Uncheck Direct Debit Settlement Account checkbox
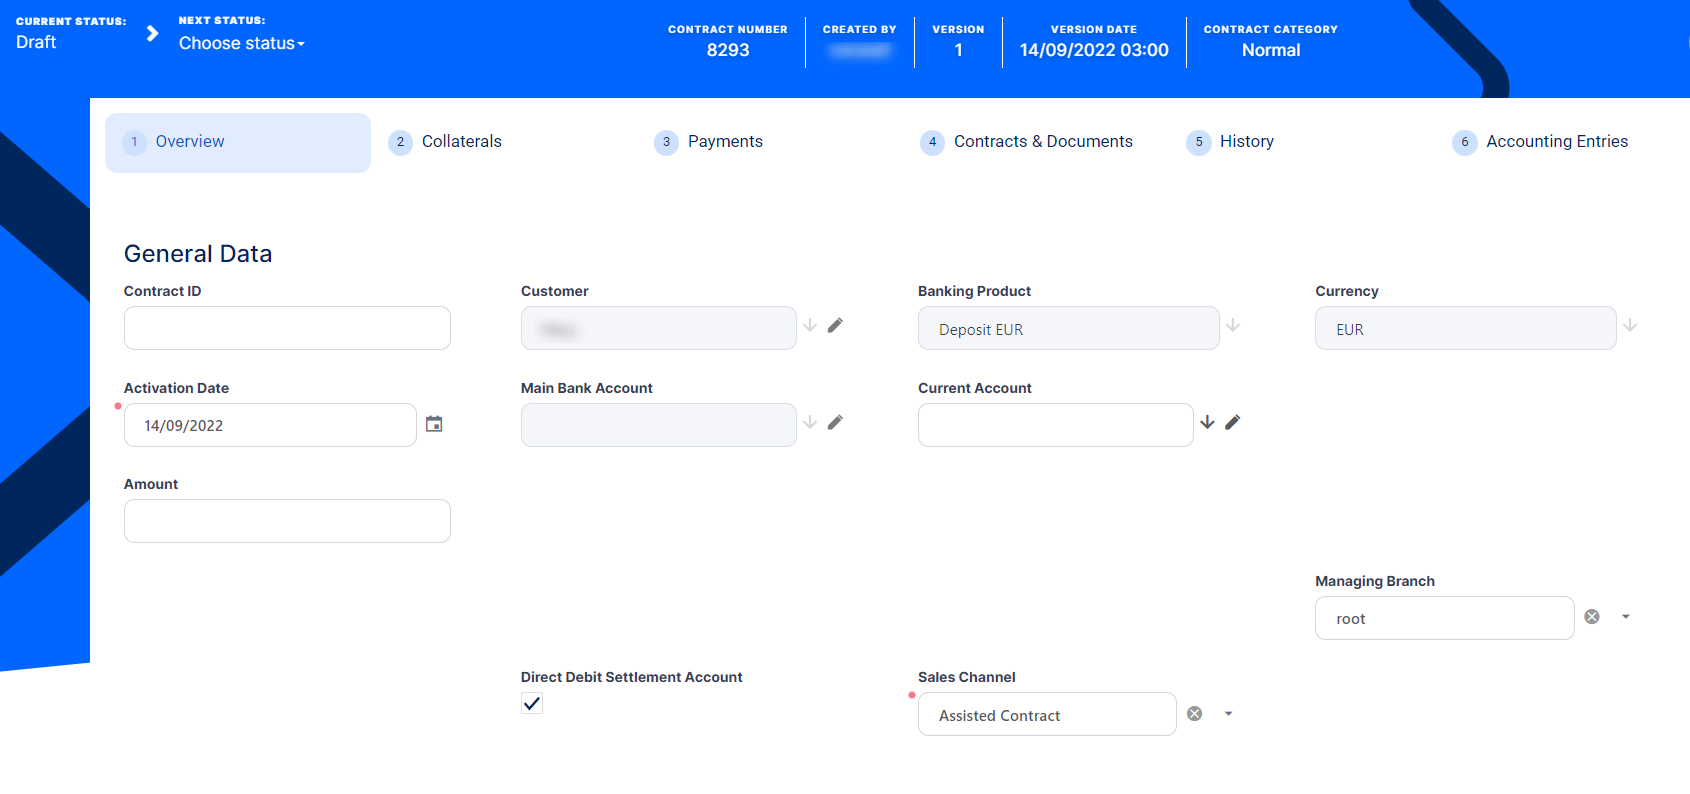This screenshot has width=1690, height=794. 532,704
